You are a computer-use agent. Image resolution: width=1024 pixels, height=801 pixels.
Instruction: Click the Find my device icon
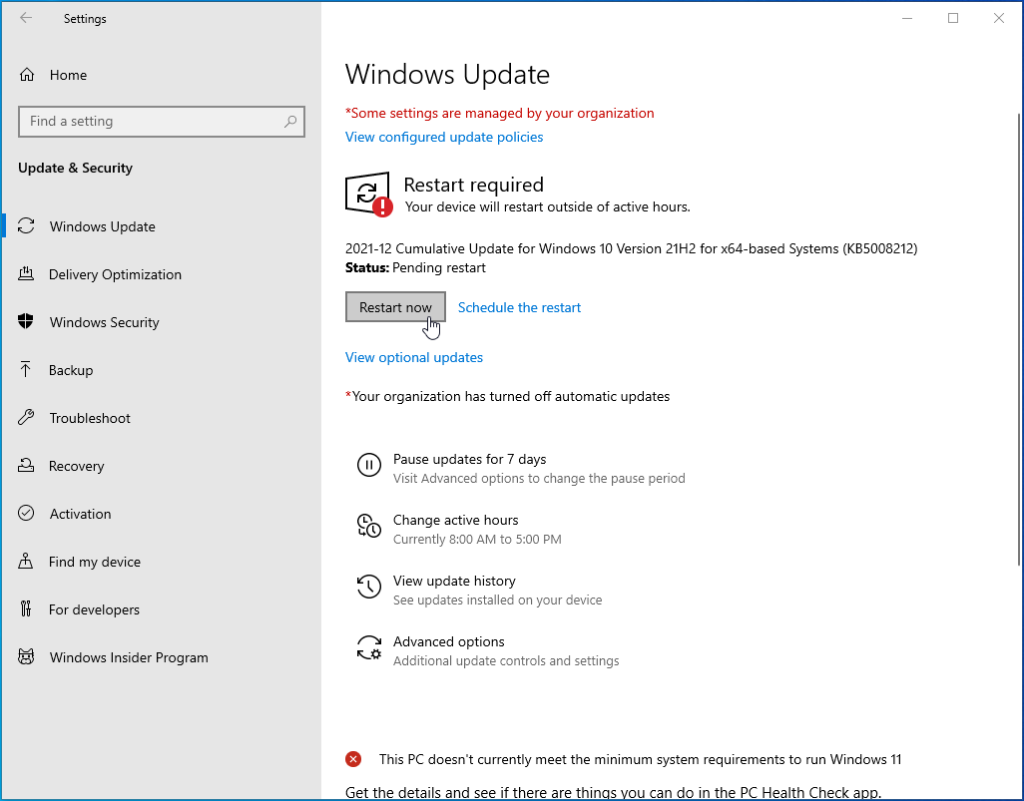pyautogui.click(x=26, y=562)
